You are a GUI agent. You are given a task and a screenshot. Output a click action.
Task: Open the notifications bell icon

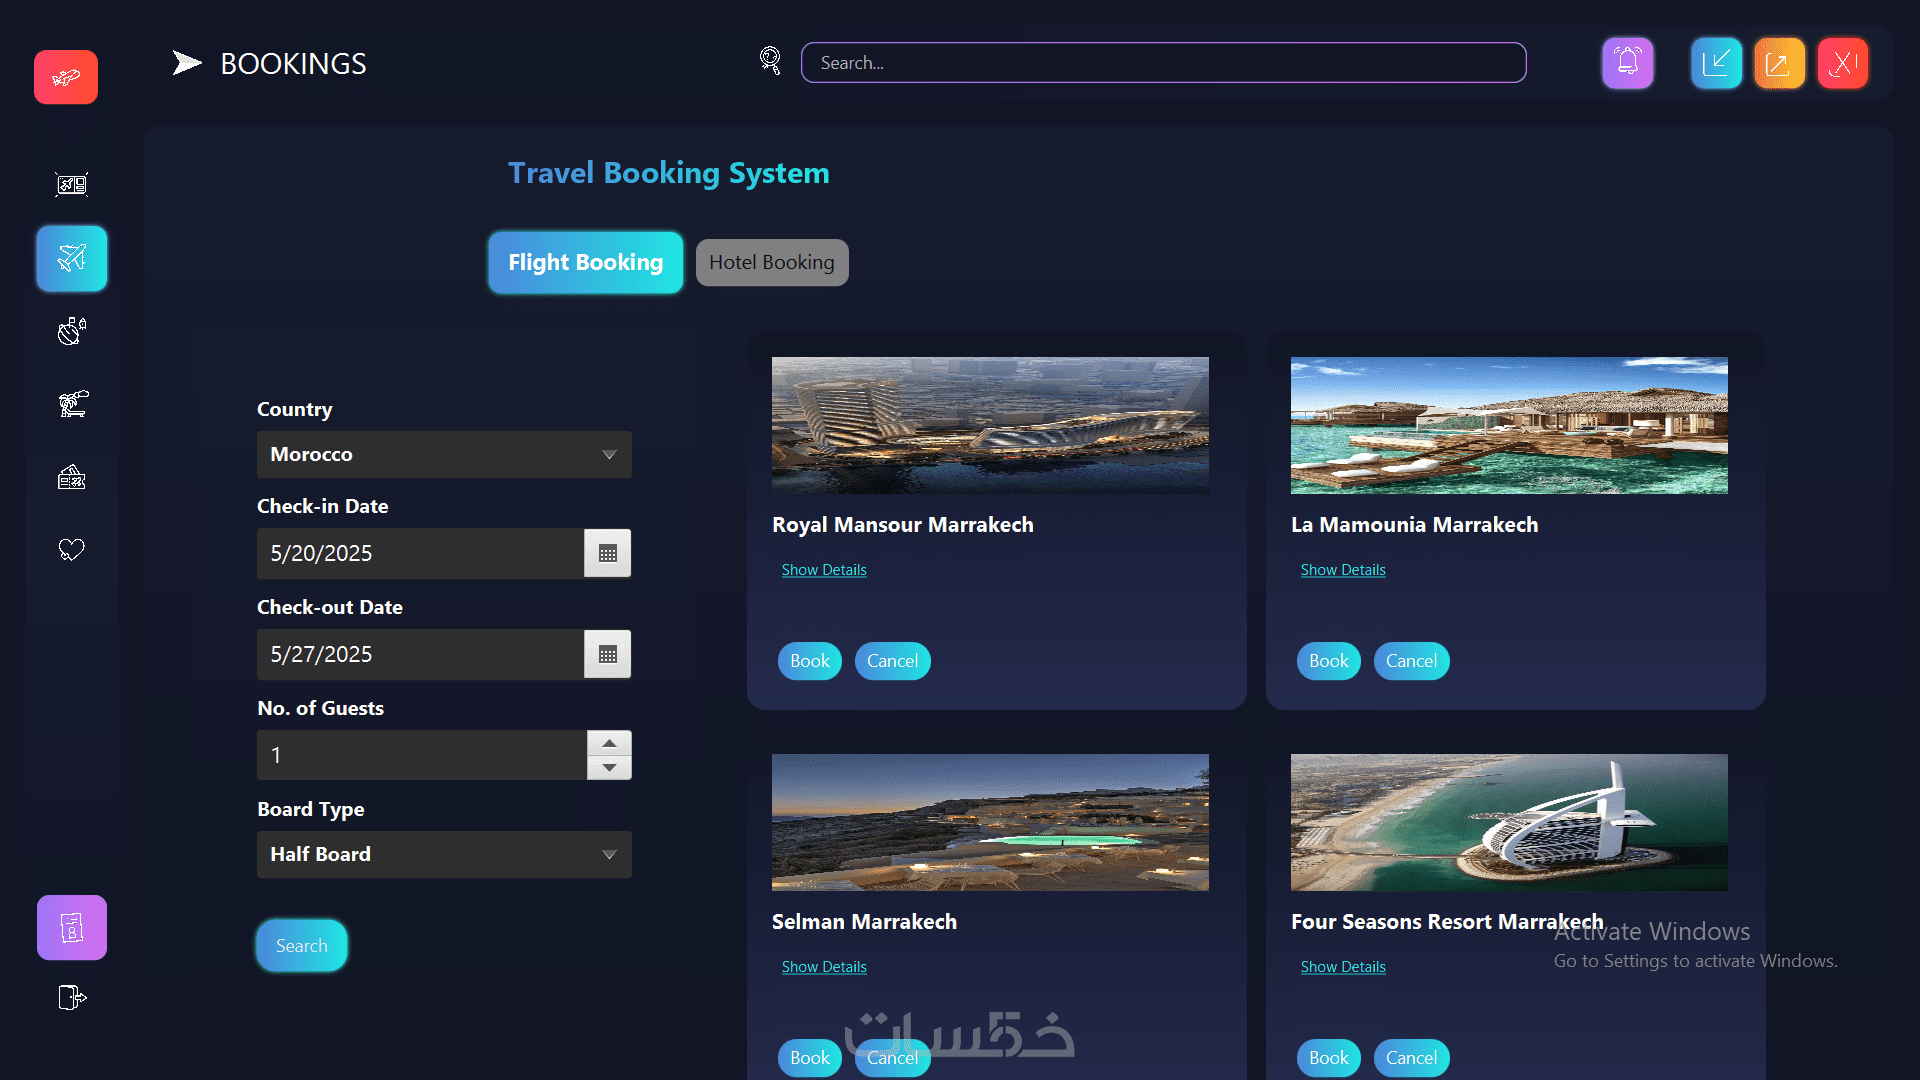pos(1627,63)
